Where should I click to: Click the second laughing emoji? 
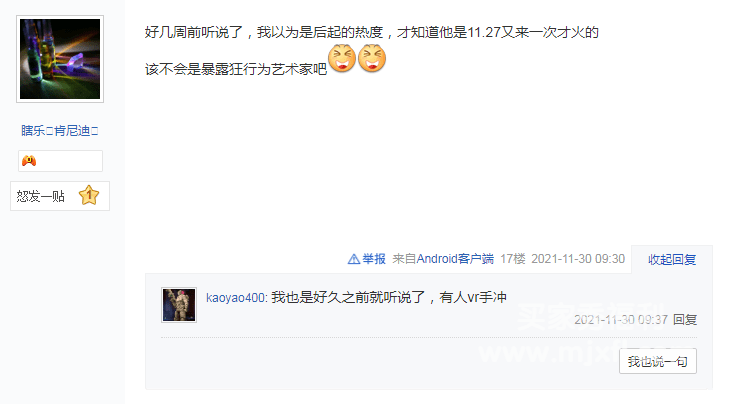[x=372, y=58]
